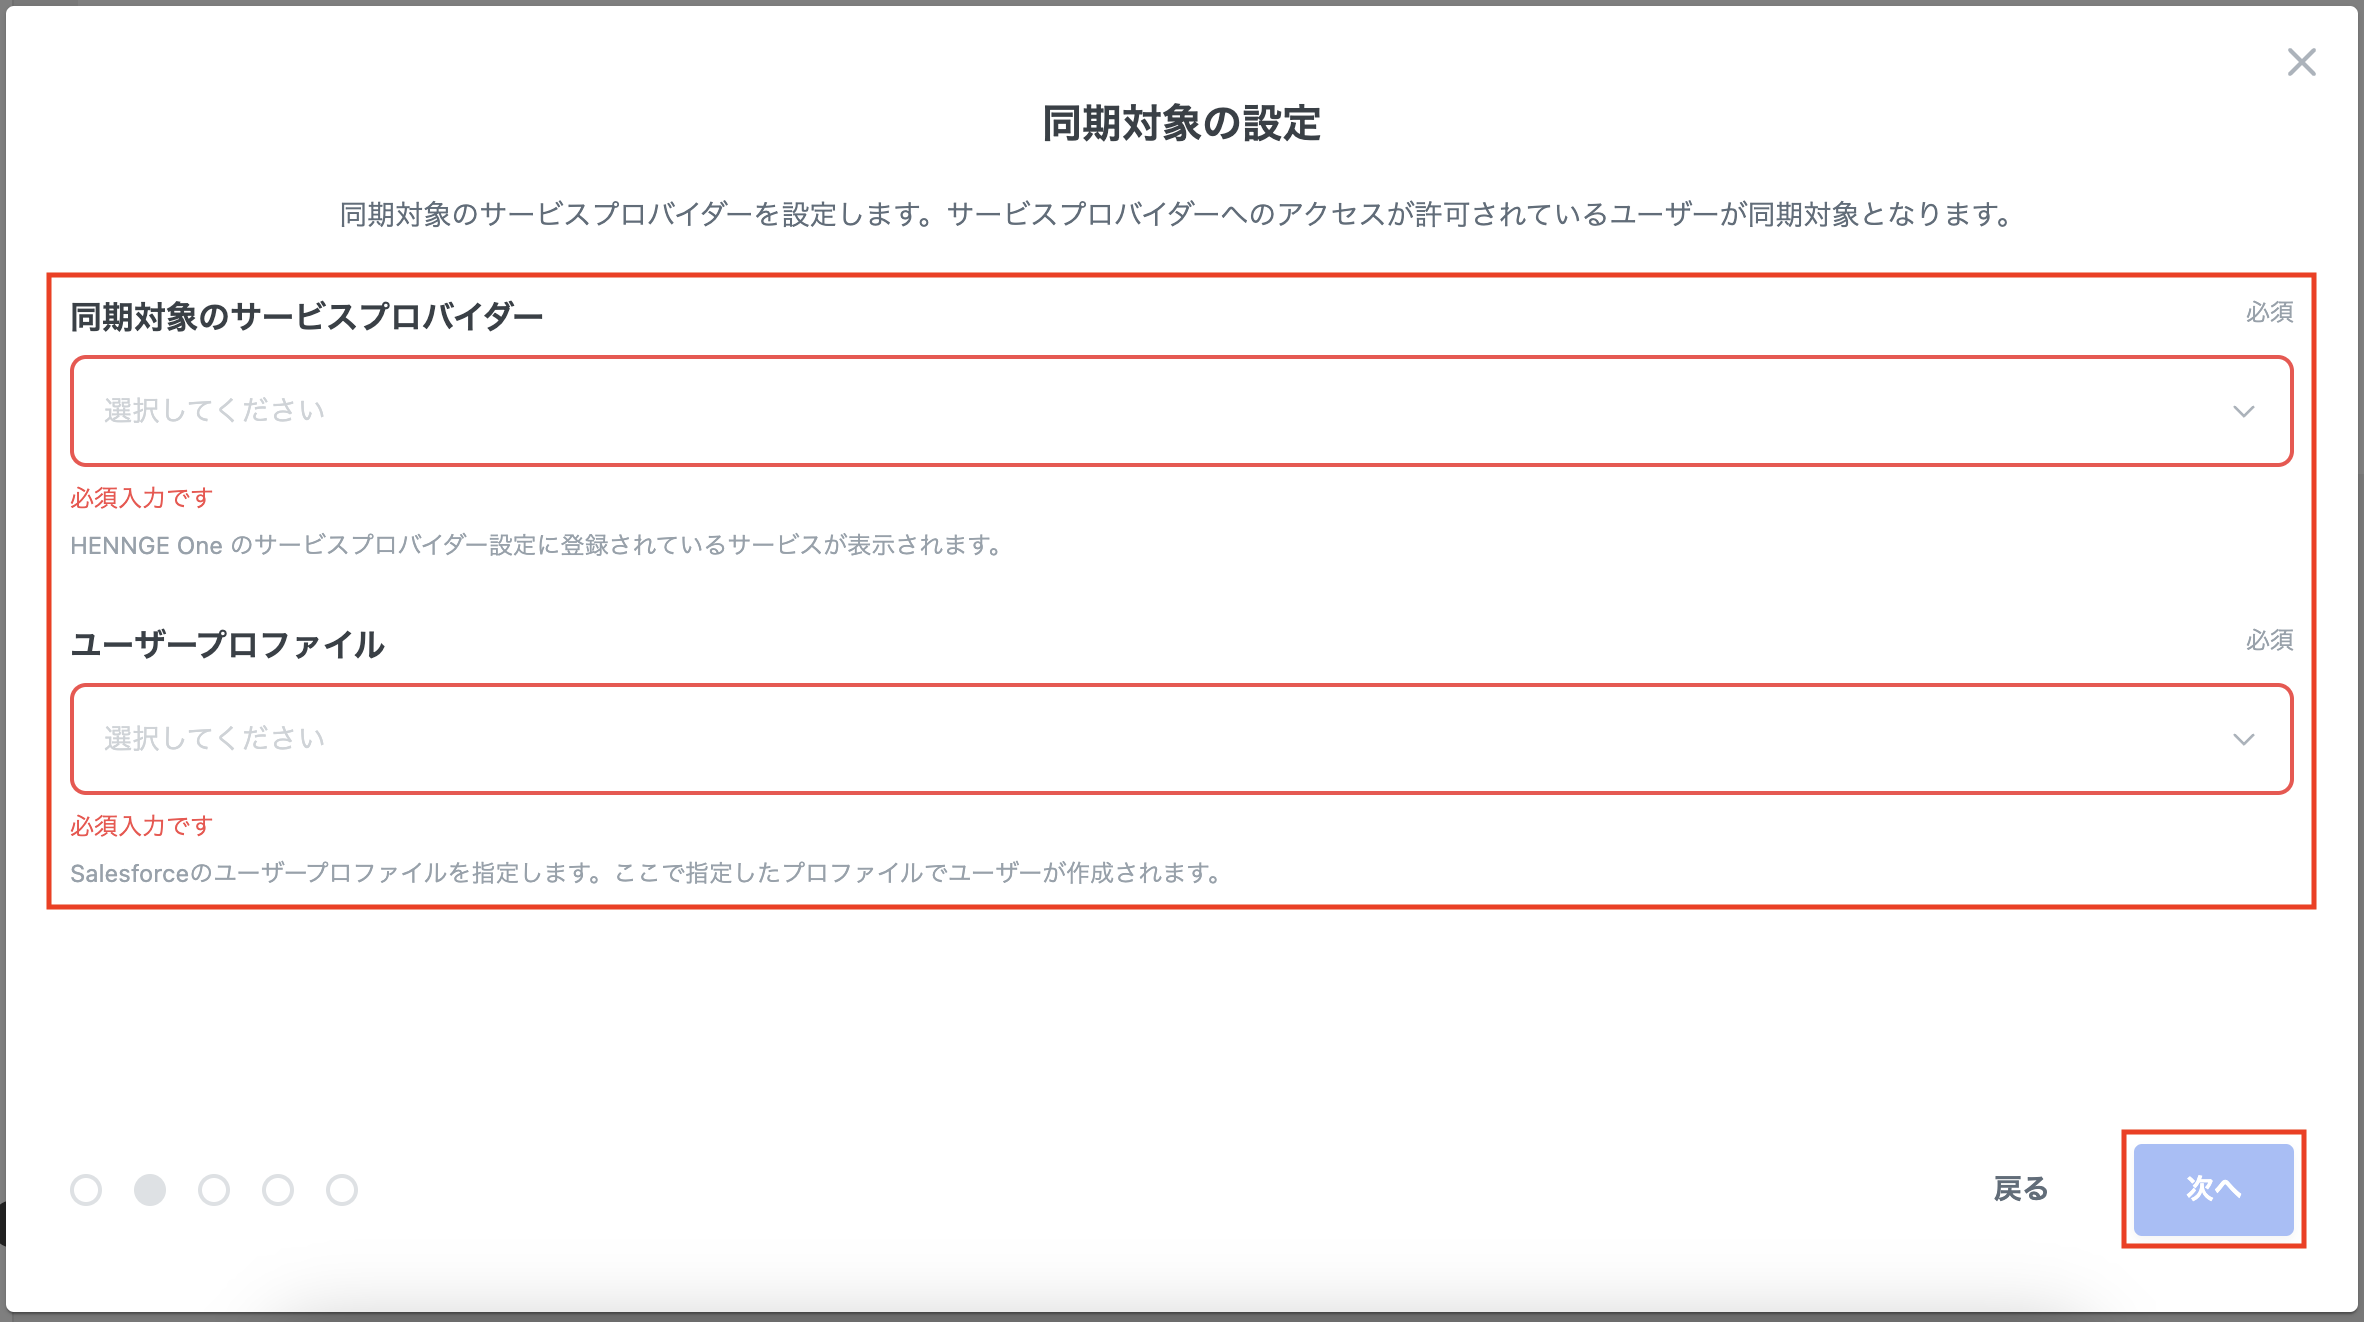Expand the service provider dropdown's chevron arrow
2364x1322 pixels.
pos(2243,412)
